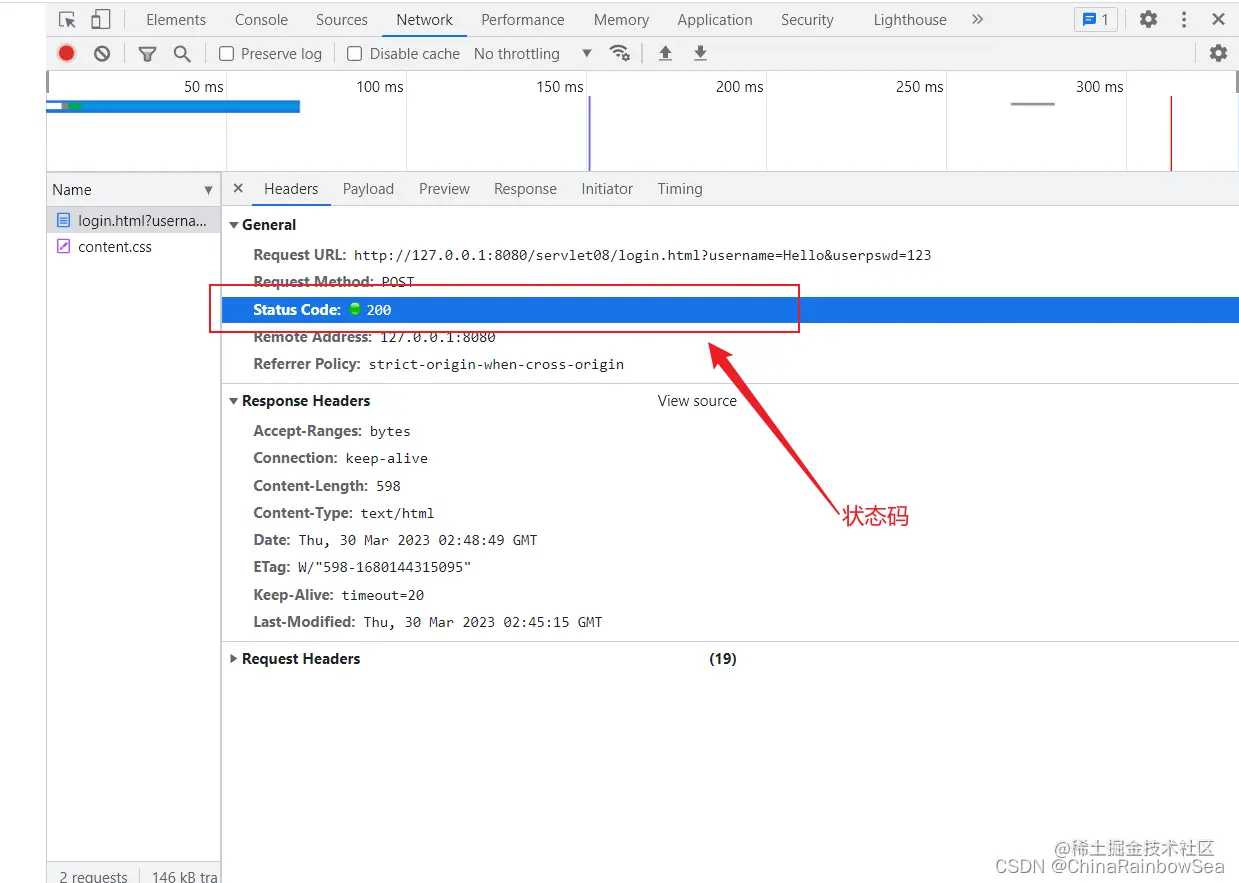Select the Headers sub-tab

tap(291, 189)
